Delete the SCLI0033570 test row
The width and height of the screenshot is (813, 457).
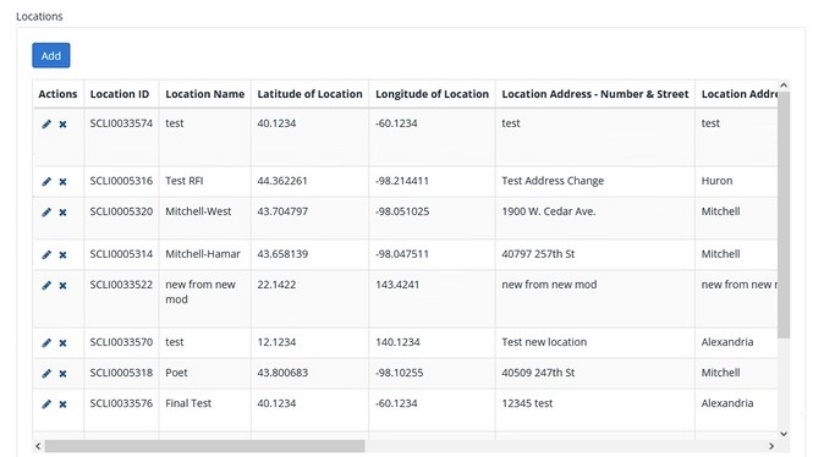click(62, 343)
